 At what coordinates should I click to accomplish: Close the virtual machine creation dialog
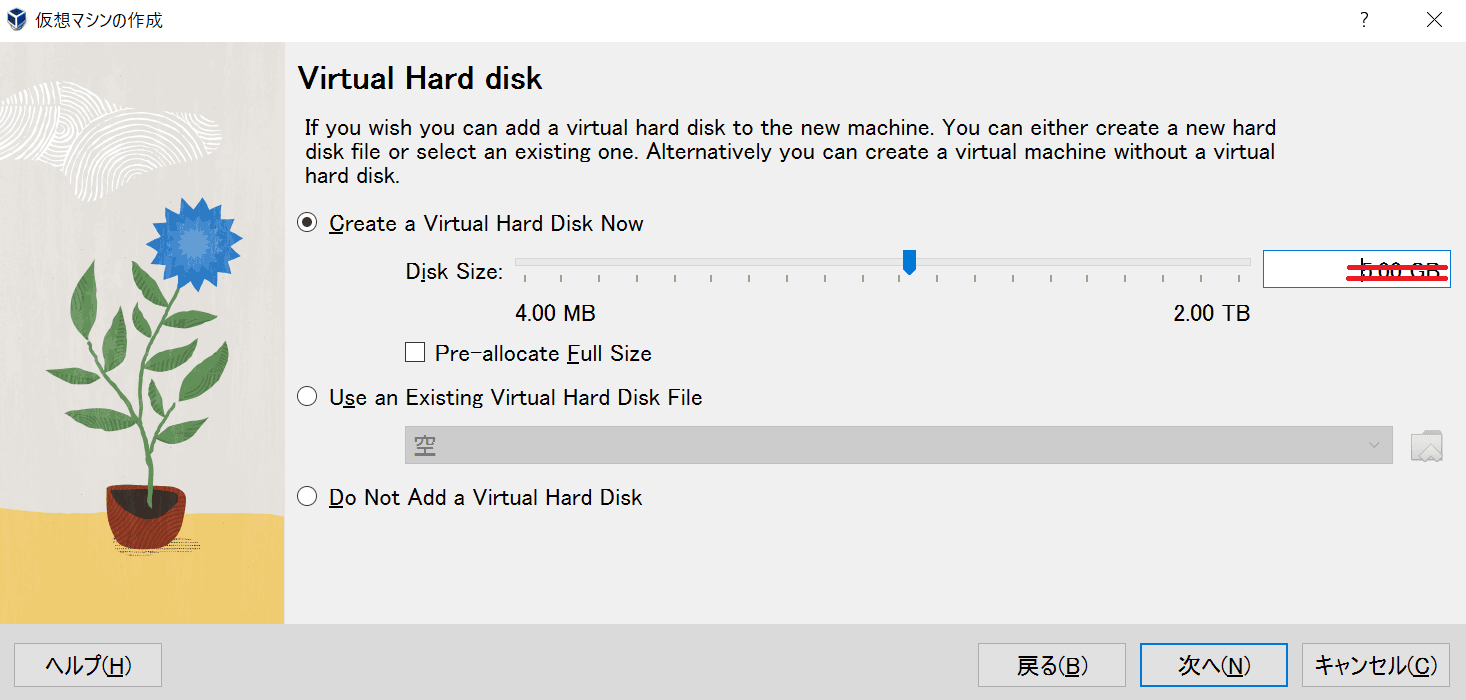click(1434, 20)
